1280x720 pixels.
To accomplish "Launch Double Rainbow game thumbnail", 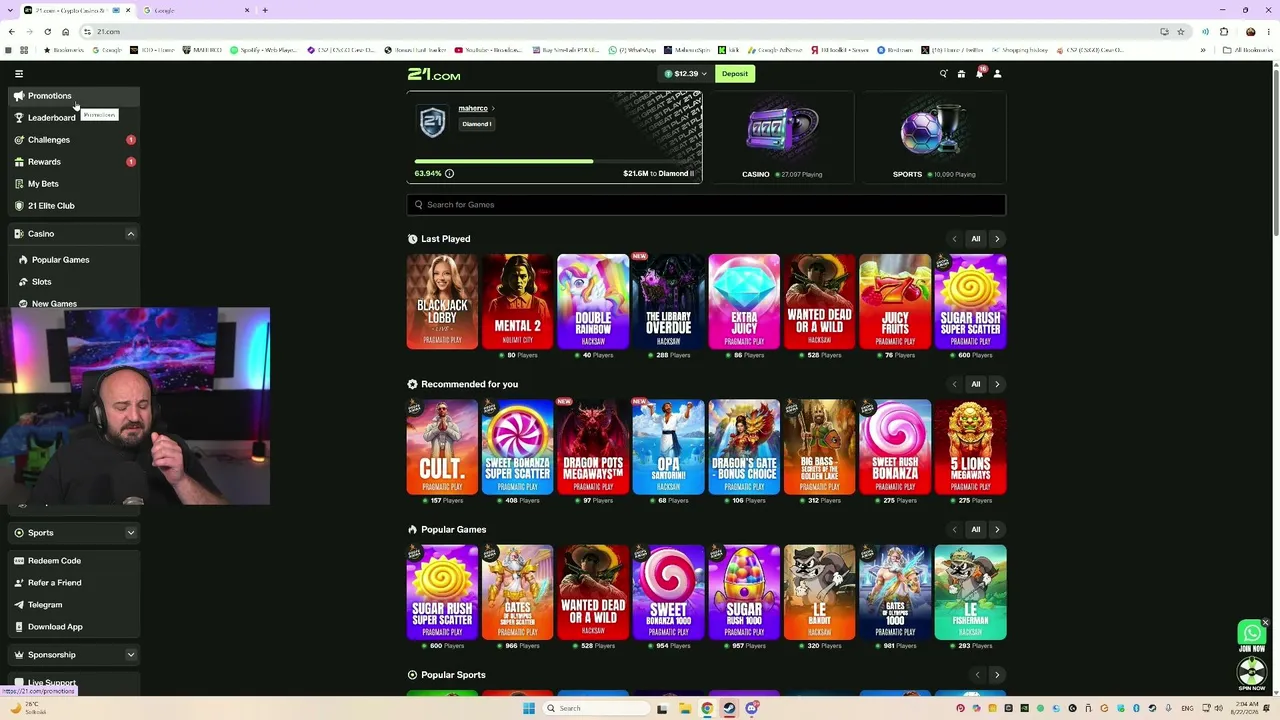I will click(593, 302).
